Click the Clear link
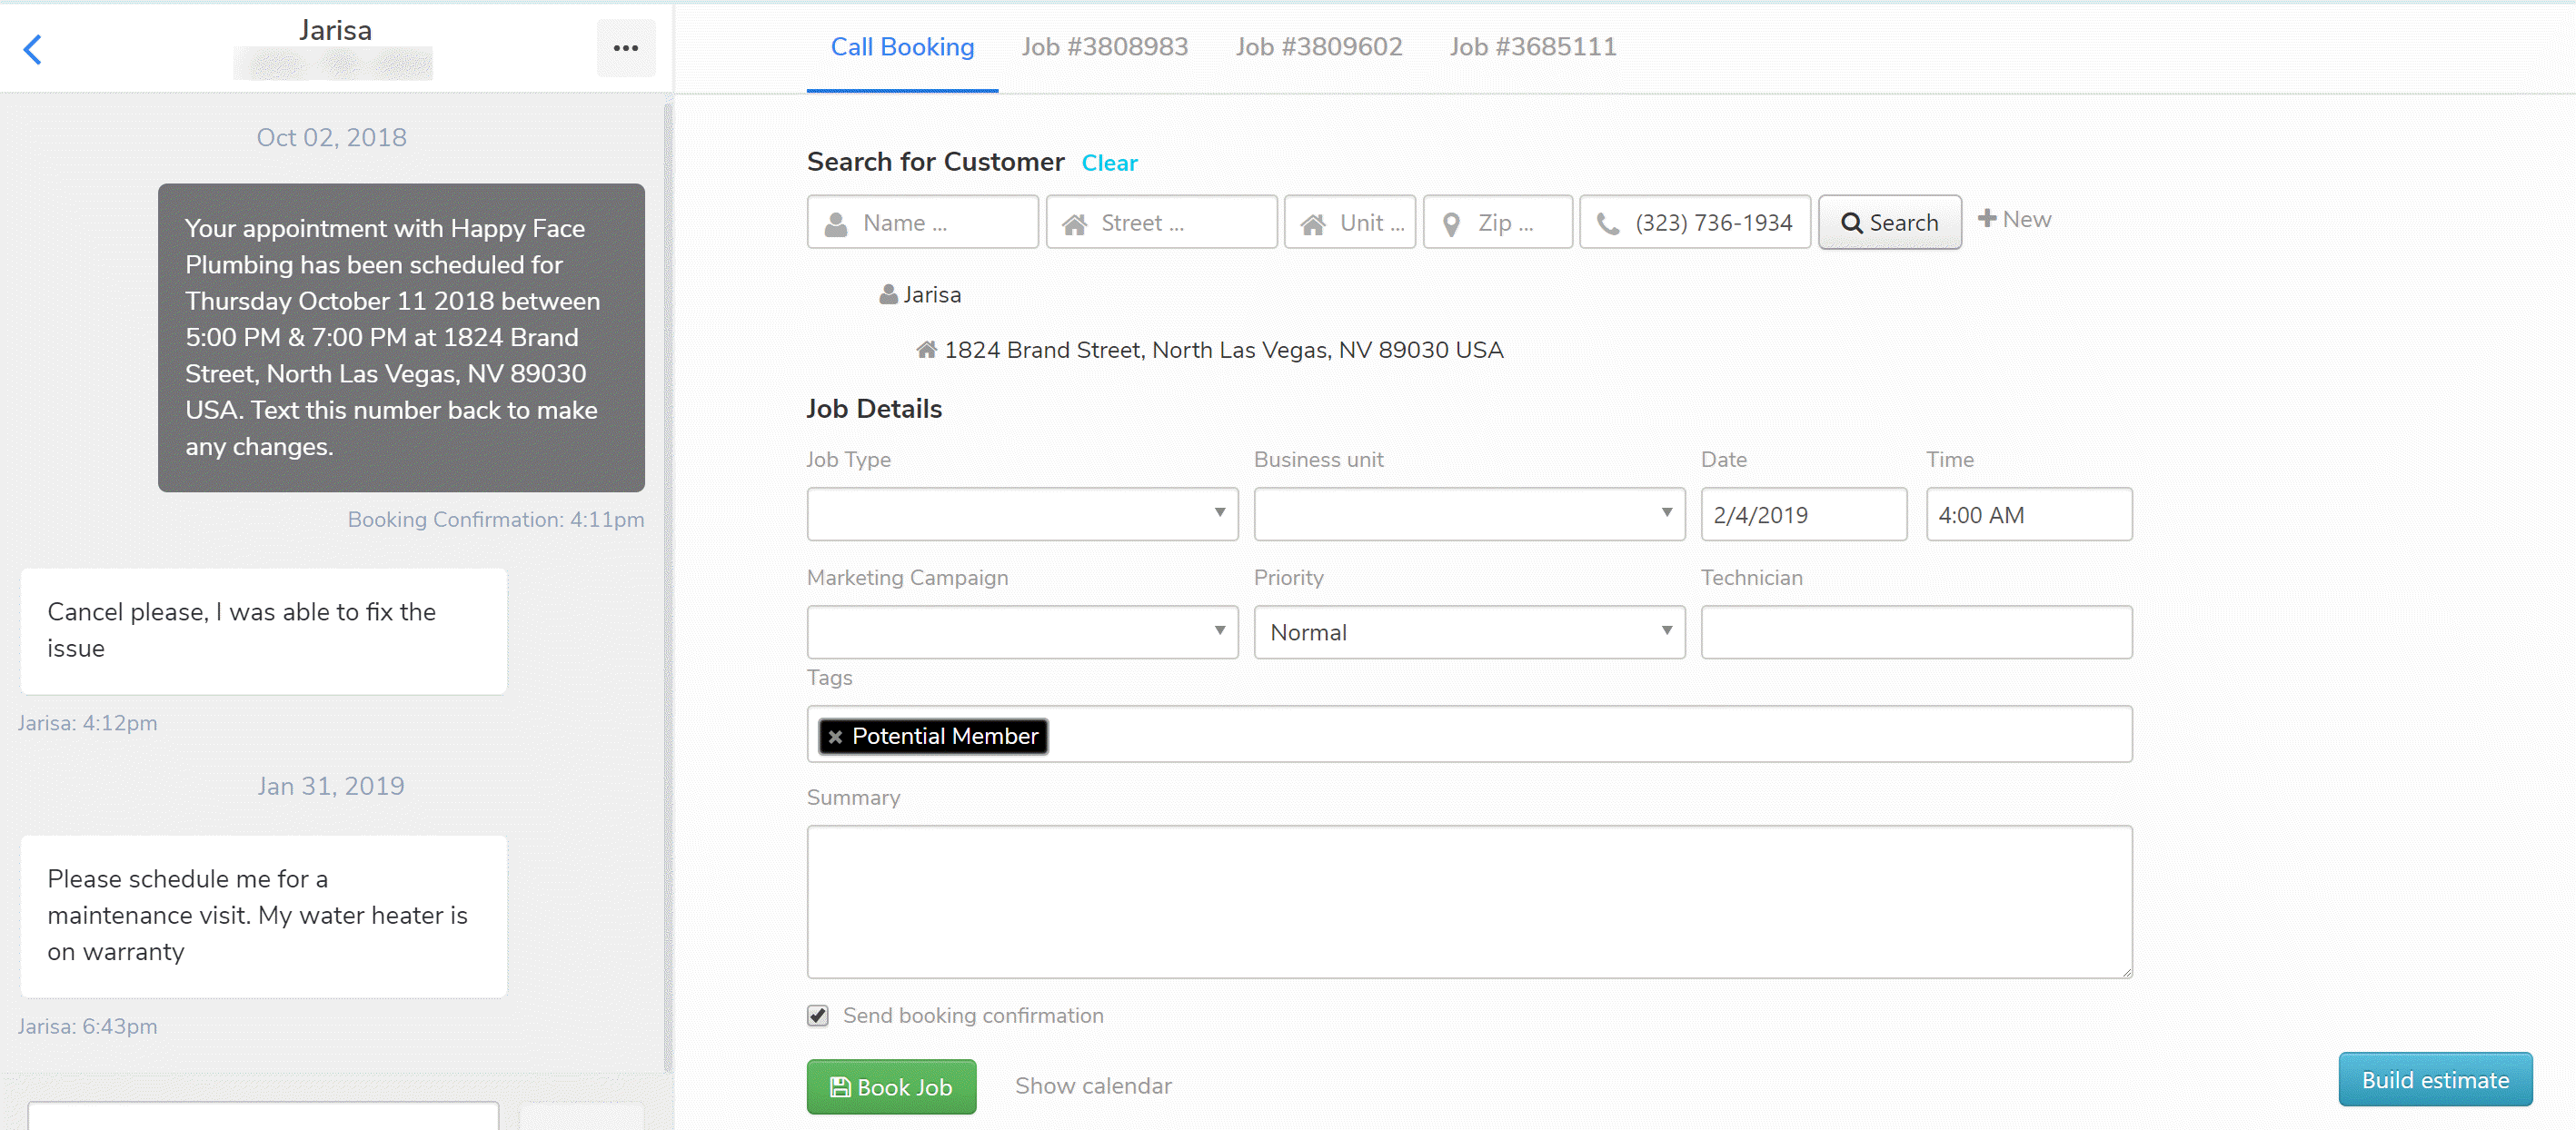Screen dimensions: 2576x1130 [x=1109, y=163]
